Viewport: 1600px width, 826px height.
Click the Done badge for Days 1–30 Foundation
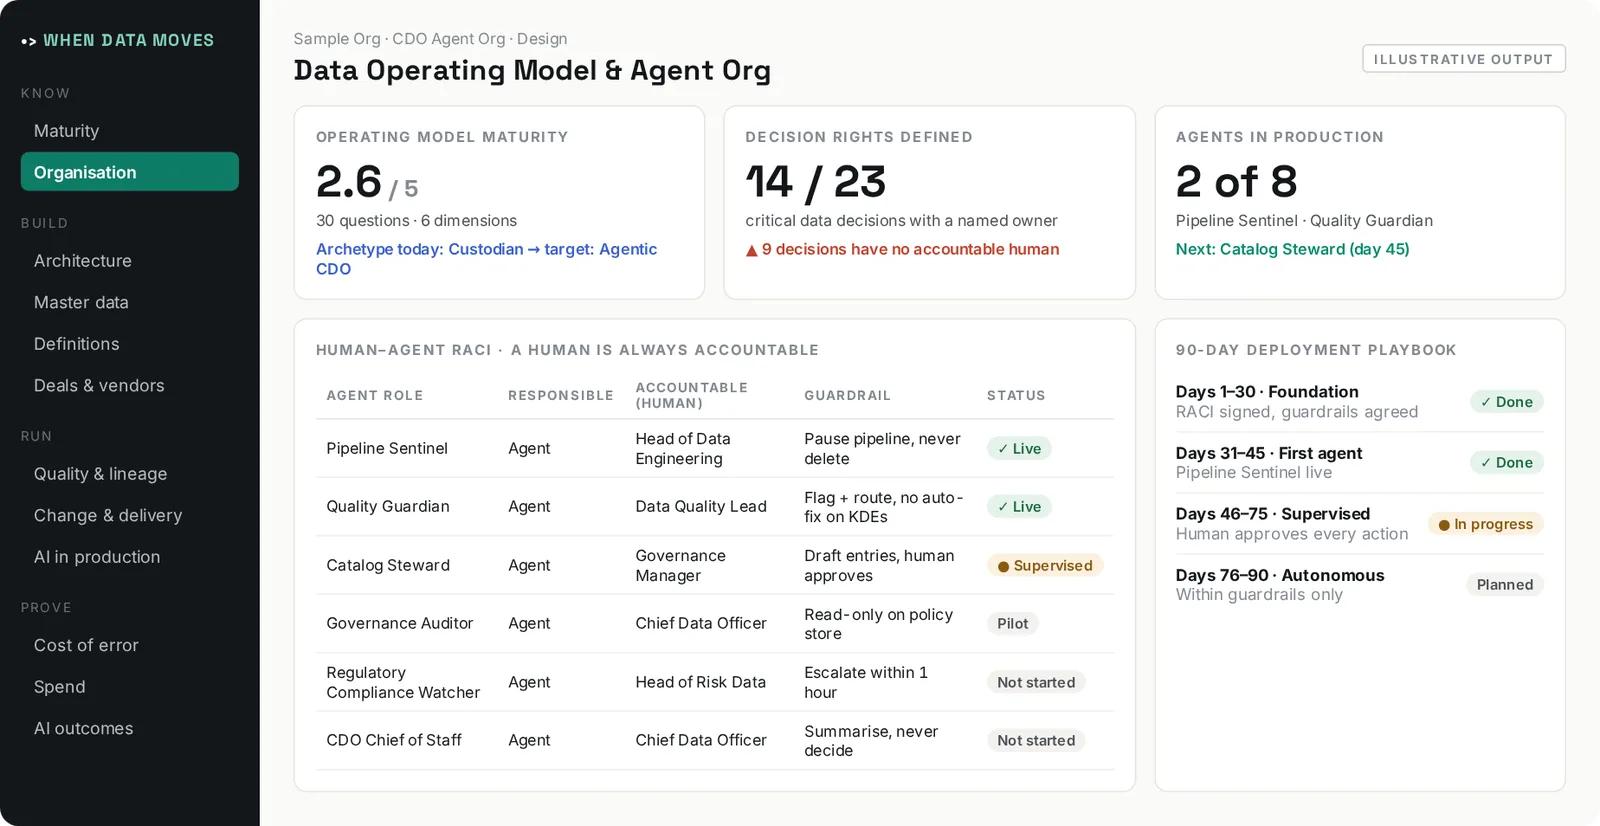pos(1507,402)
